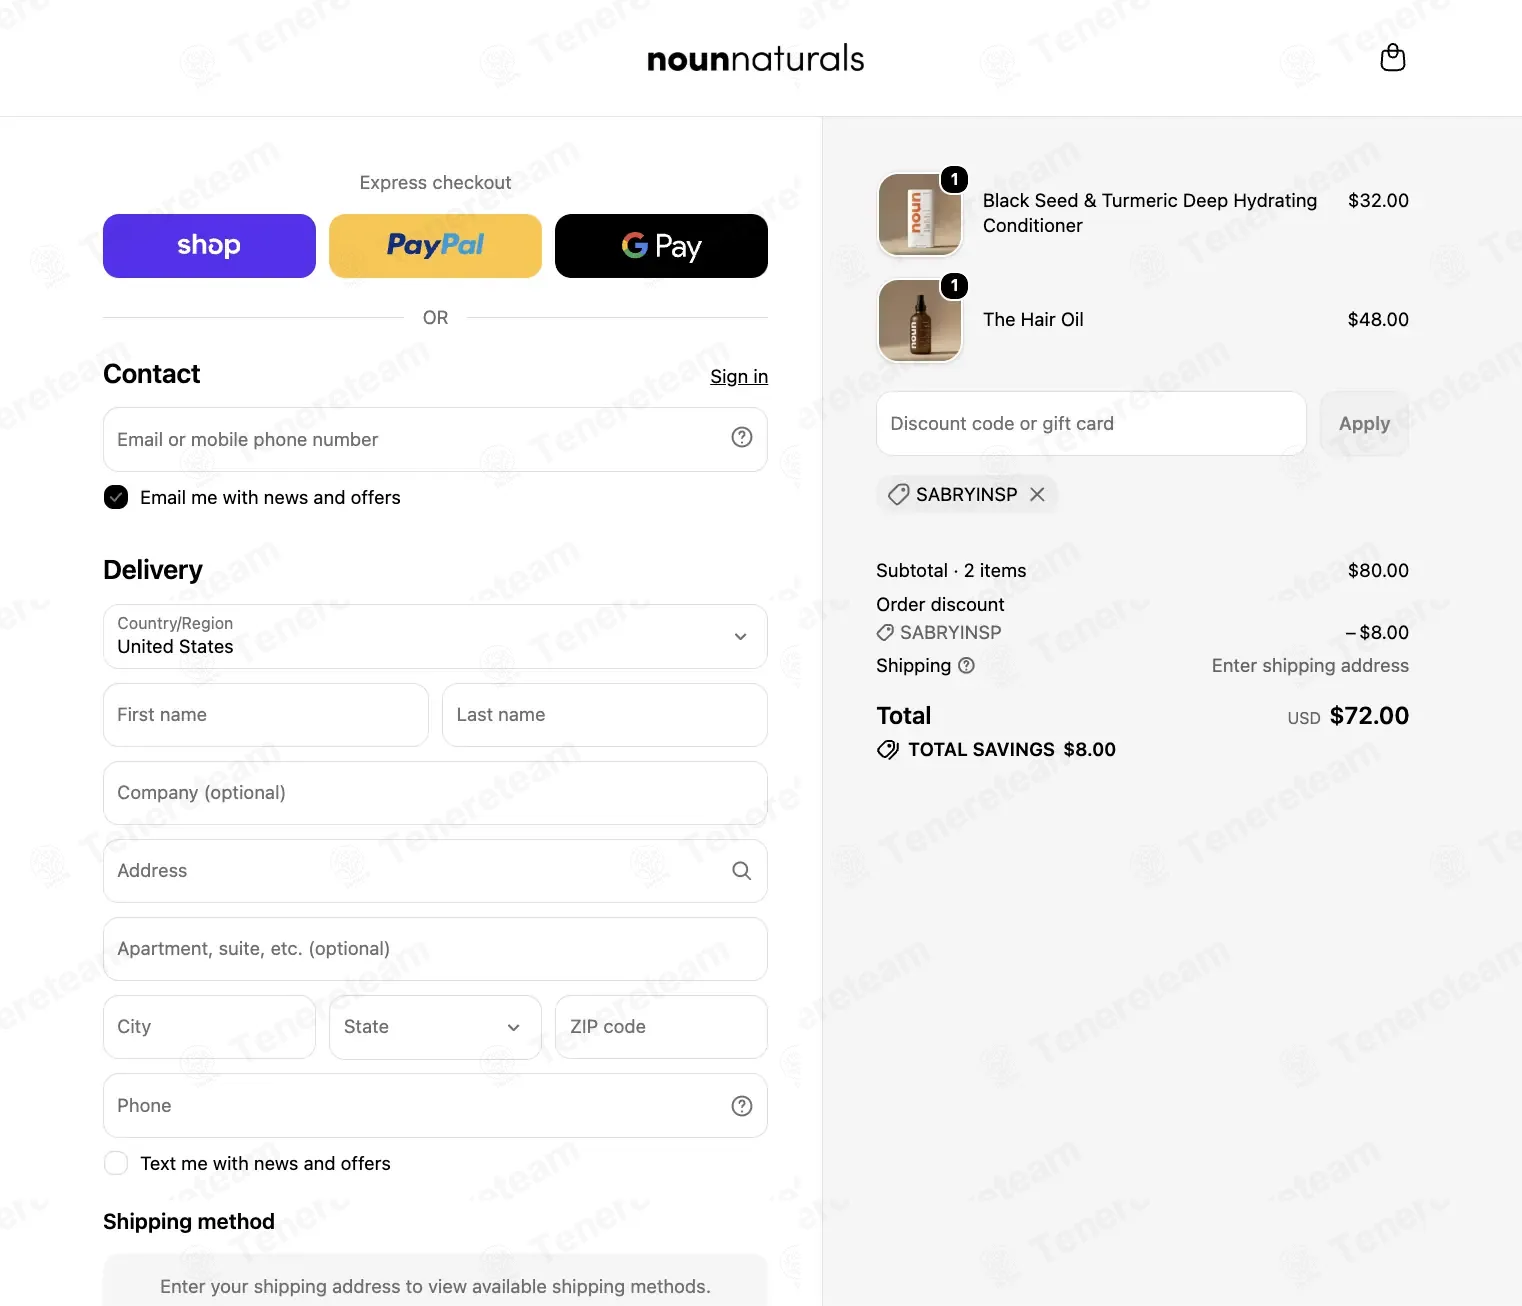The height and width of the screenshot is (1306, 1522).
Task: Click the Sign in link
Action: pos(739,376)
